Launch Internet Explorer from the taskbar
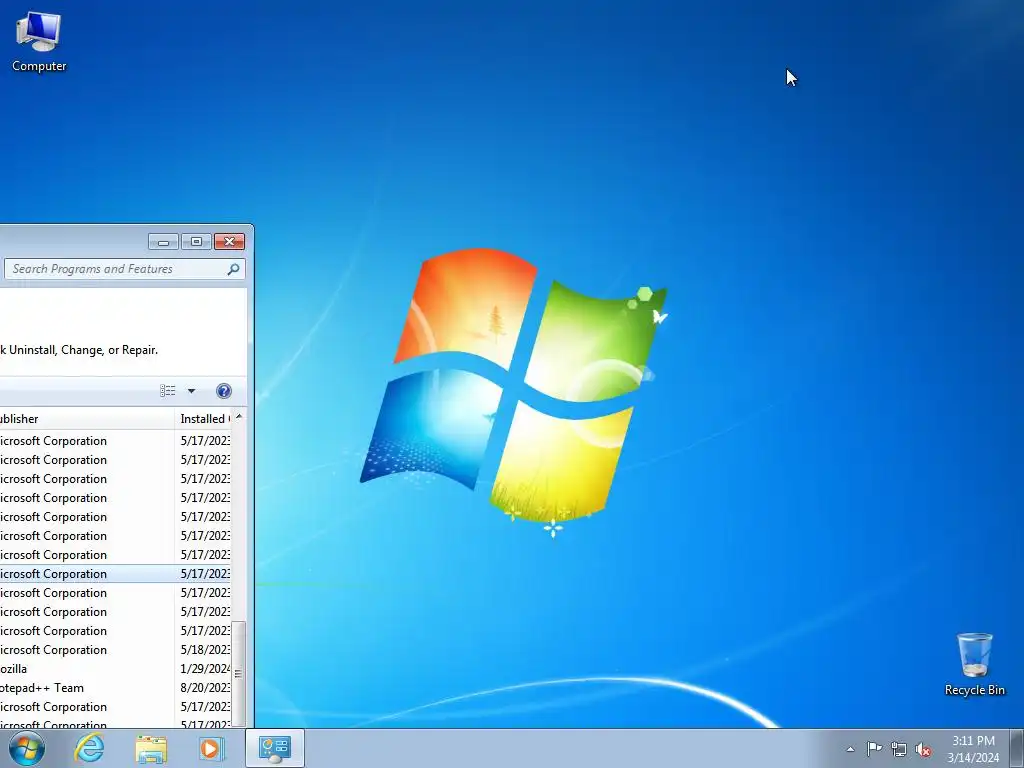This screenshot has width=1024, height=768. 89,748
